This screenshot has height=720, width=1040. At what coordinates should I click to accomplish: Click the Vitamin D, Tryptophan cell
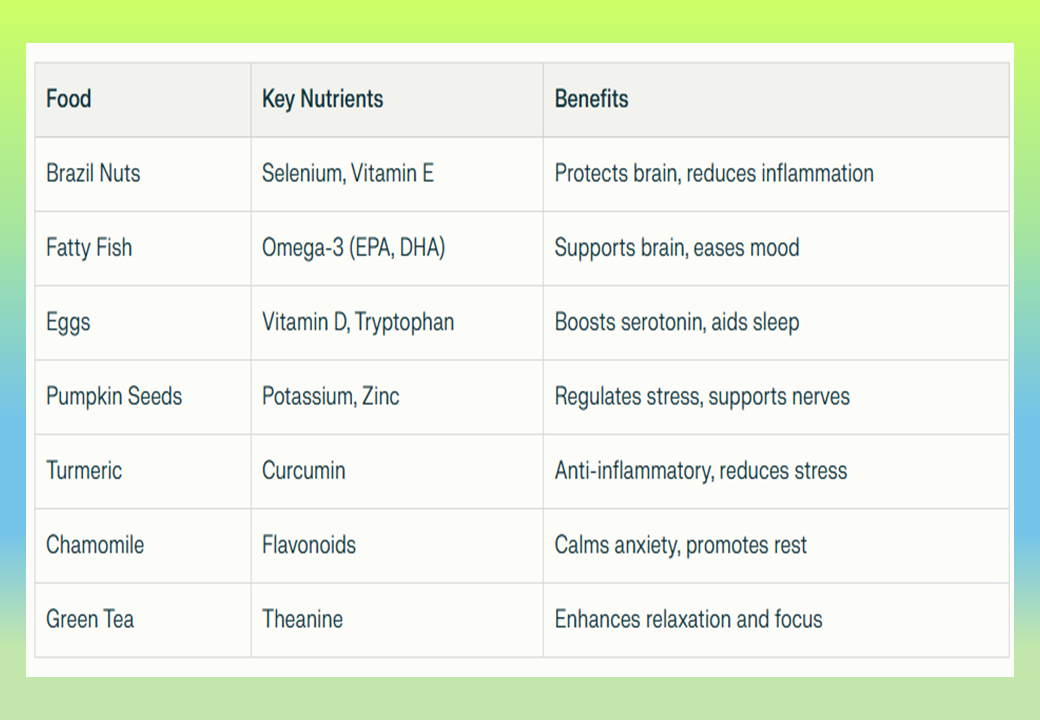(357, 322)
